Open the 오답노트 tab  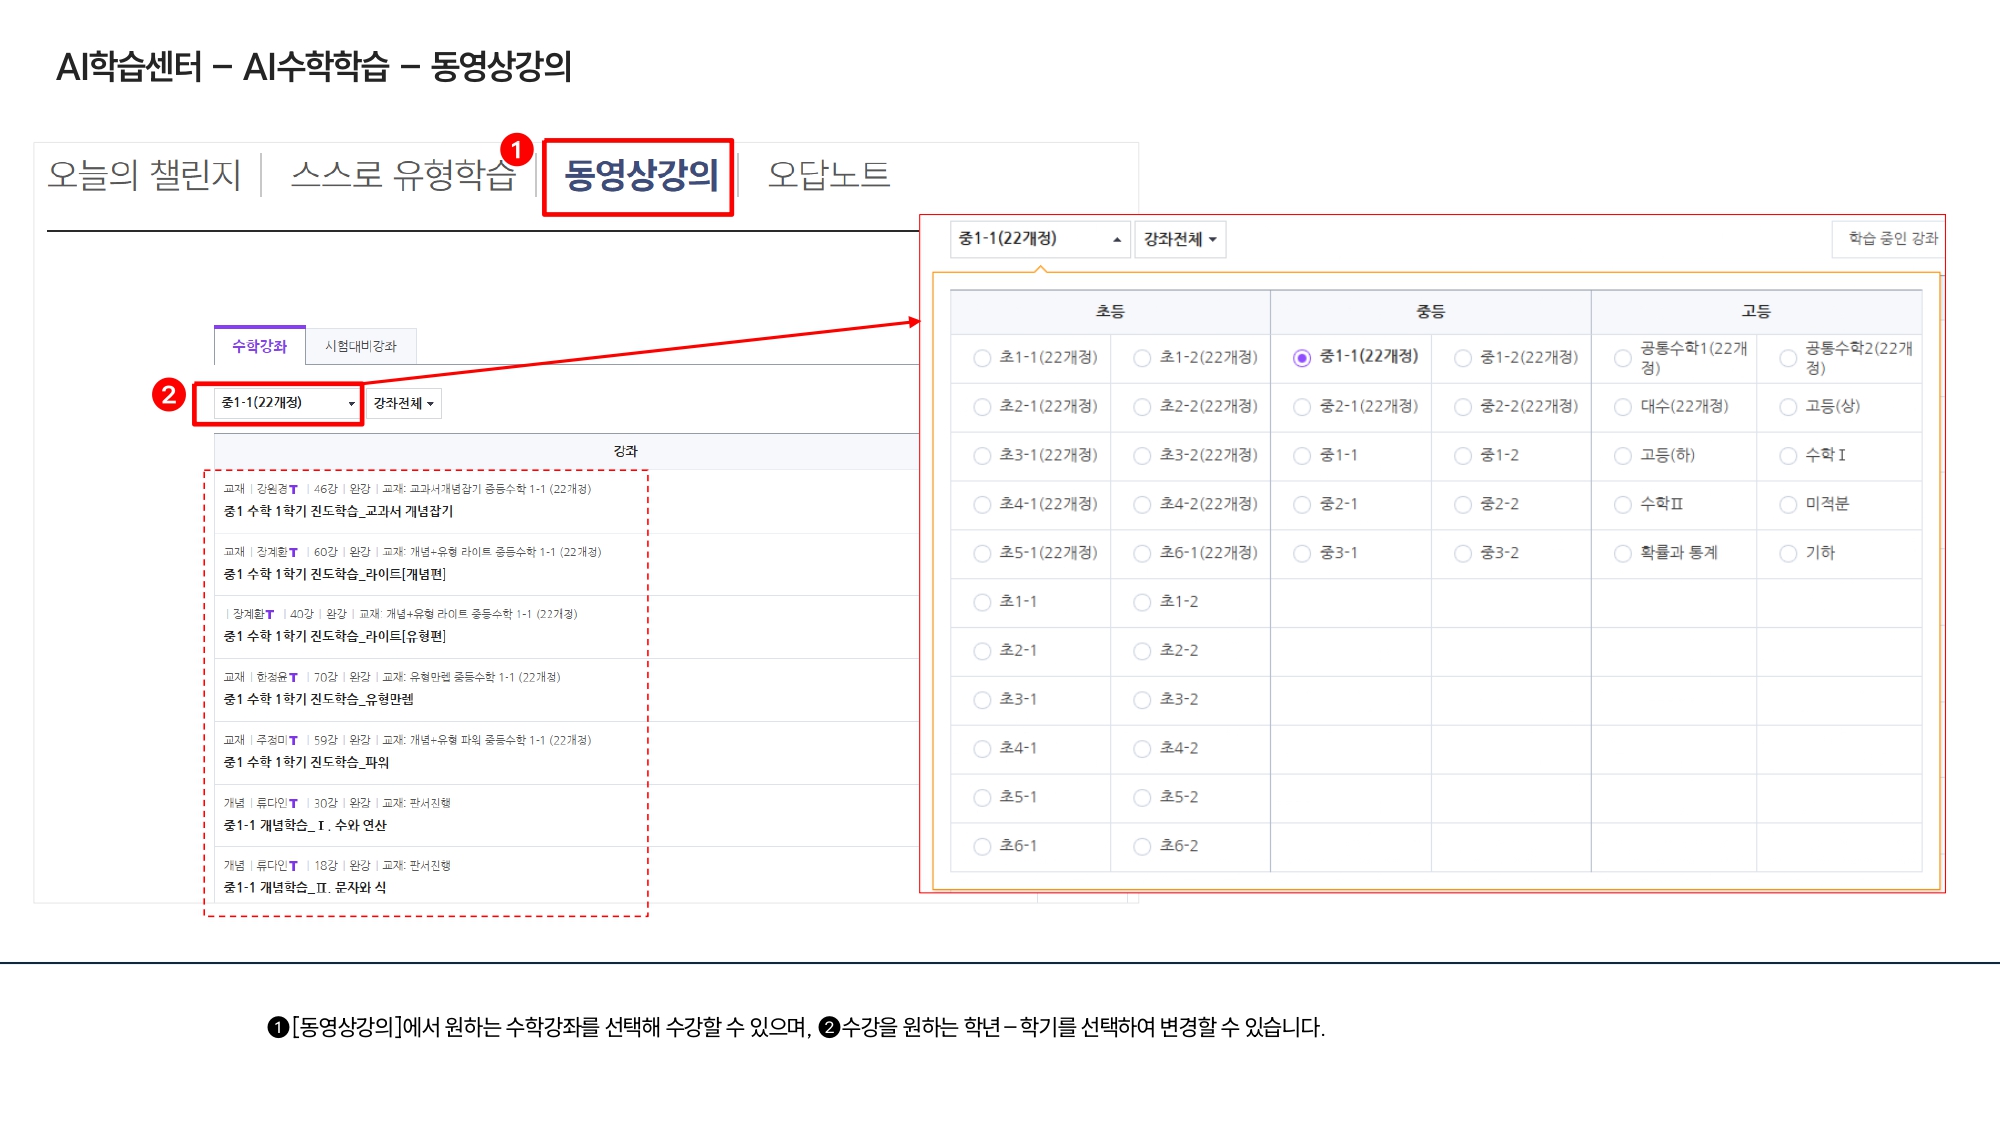click(x=828, y=176)
